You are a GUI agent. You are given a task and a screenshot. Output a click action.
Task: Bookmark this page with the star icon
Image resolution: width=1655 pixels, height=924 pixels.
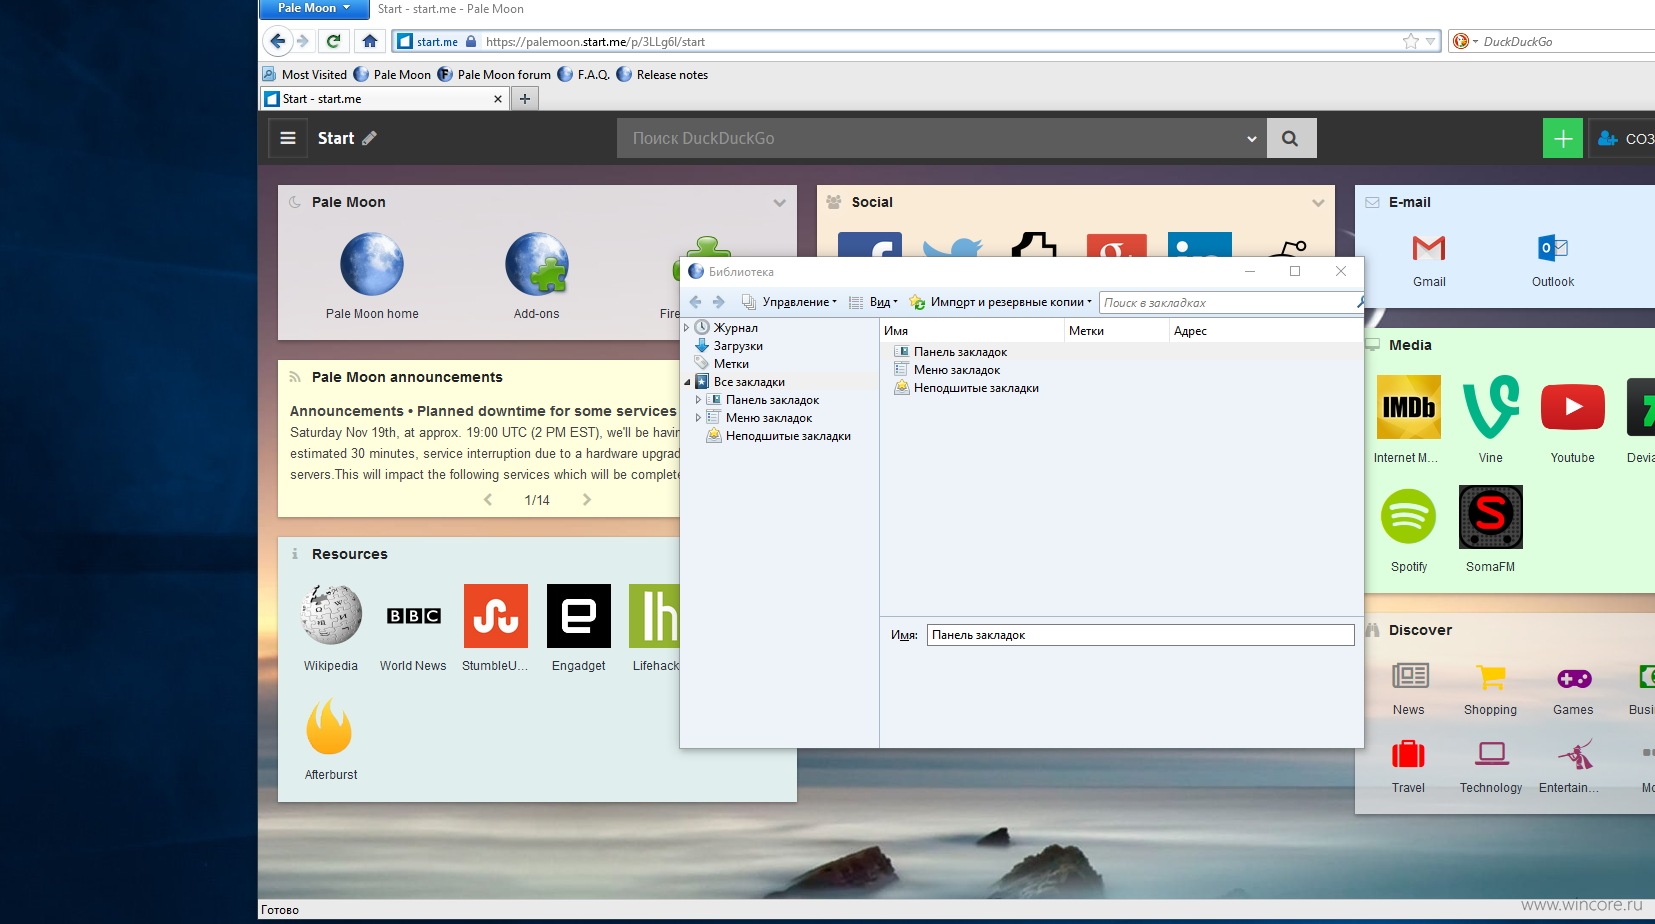point(1411,41)
